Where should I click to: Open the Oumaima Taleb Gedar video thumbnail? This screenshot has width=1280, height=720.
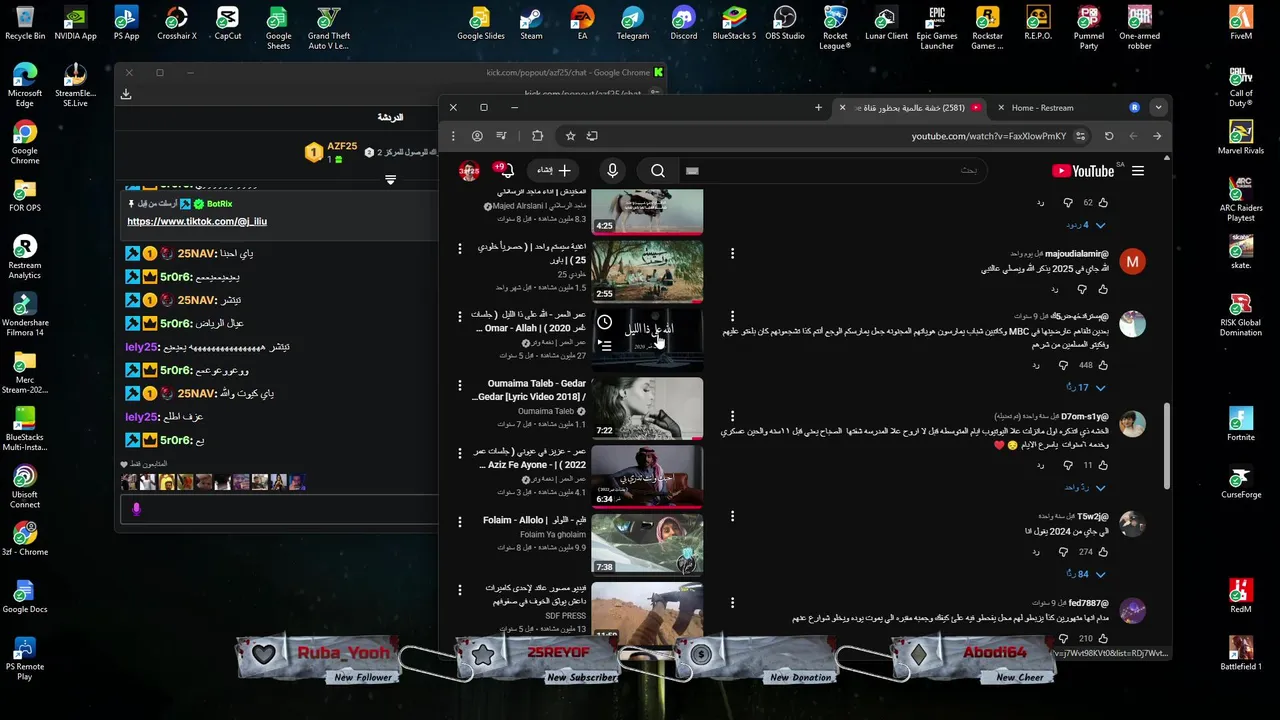click(647, 408)
